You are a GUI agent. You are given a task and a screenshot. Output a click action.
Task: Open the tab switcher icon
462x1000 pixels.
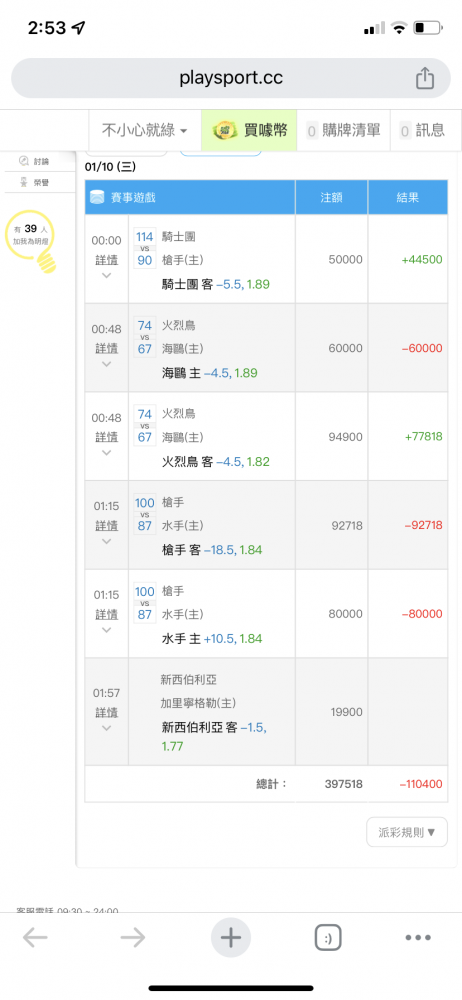click(328, 938)
